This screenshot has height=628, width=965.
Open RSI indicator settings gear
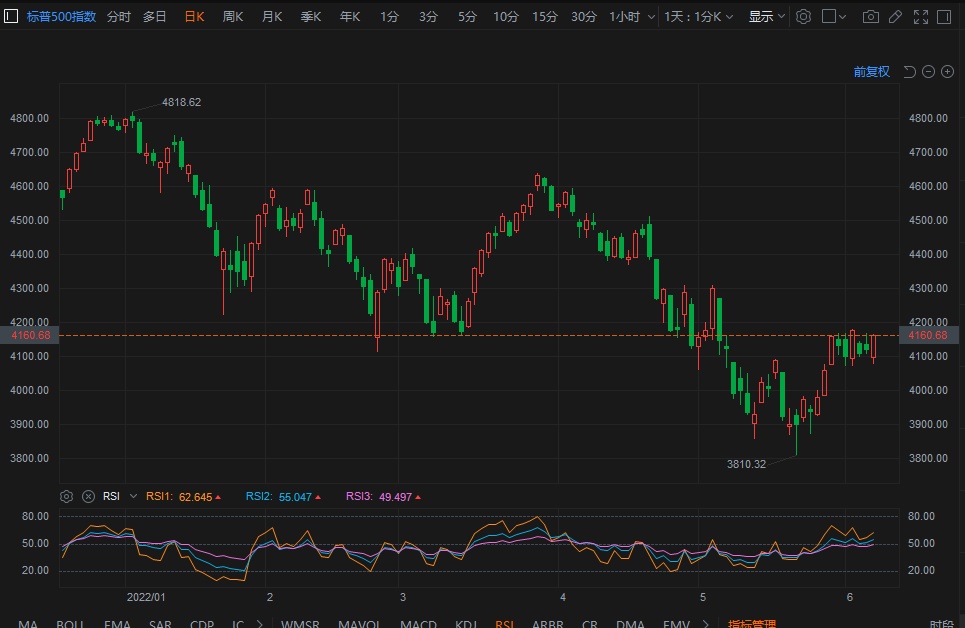[67, 496]
